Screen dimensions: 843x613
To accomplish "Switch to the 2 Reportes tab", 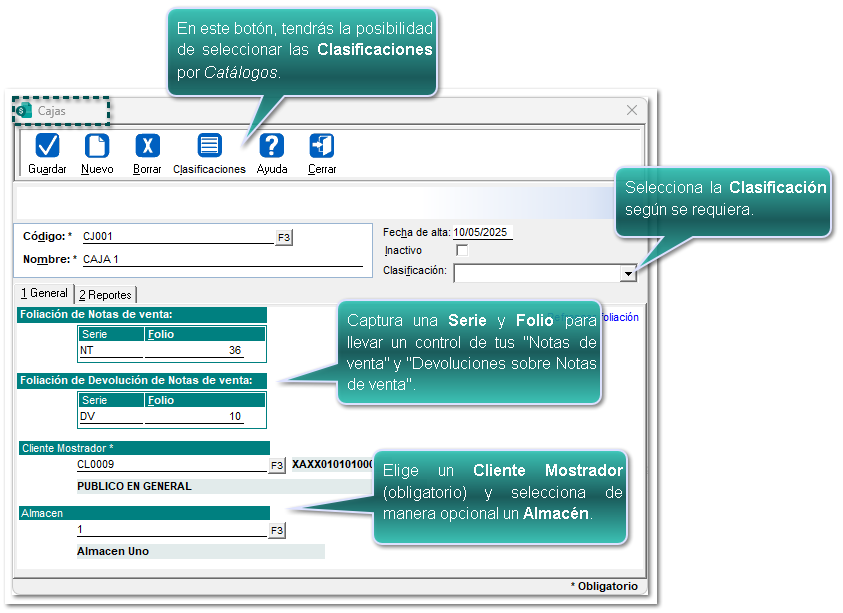I will pyautogui.click(x=106, y=294).
